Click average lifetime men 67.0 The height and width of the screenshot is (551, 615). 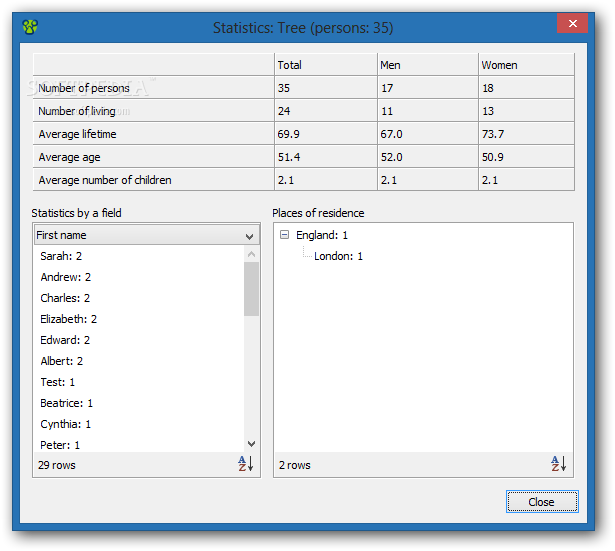[x=428, y=134]
